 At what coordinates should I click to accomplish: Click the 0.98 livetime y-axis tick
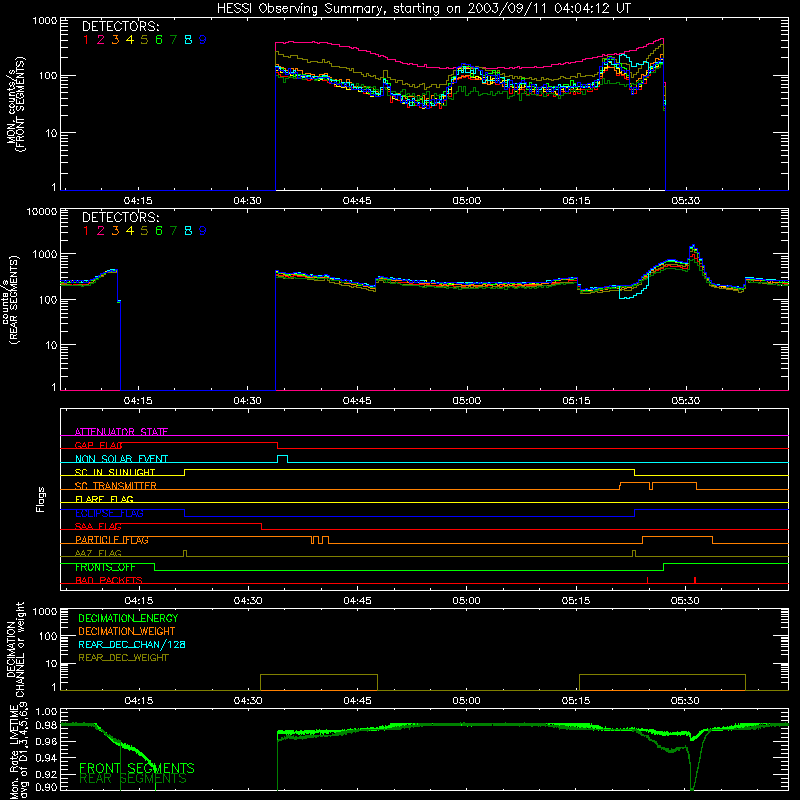coord(47,726)
